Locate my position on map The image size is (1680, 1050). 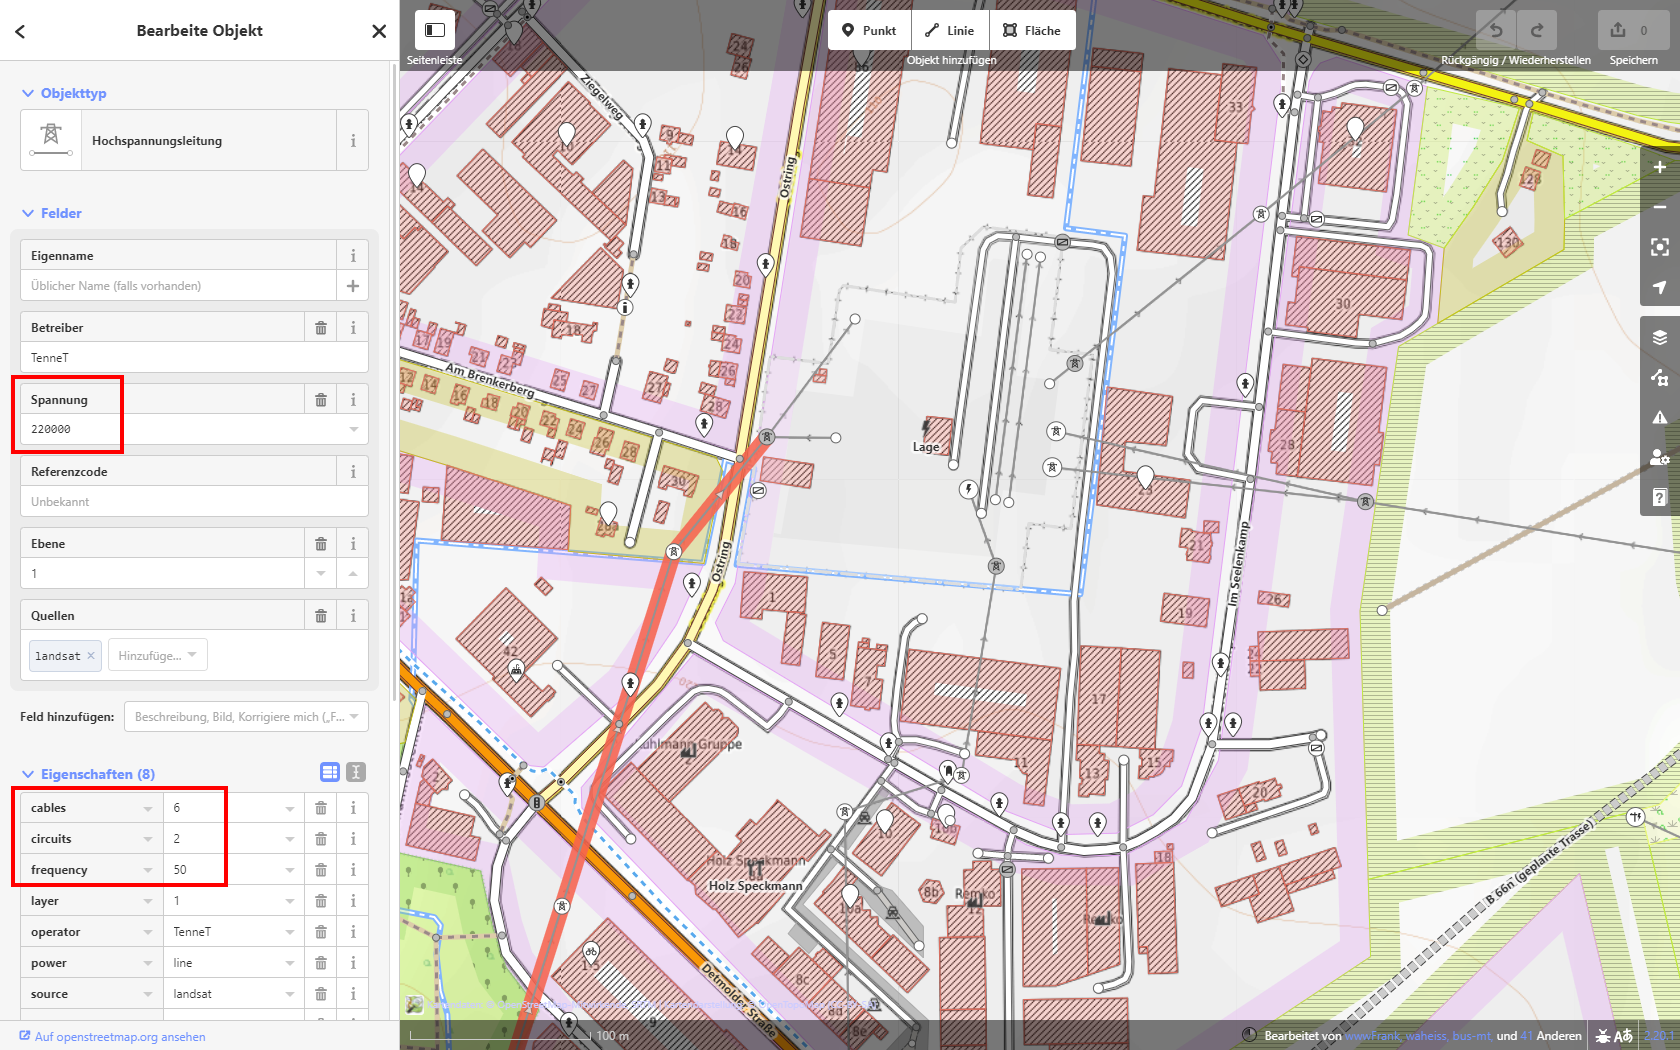coord(1660,287)
